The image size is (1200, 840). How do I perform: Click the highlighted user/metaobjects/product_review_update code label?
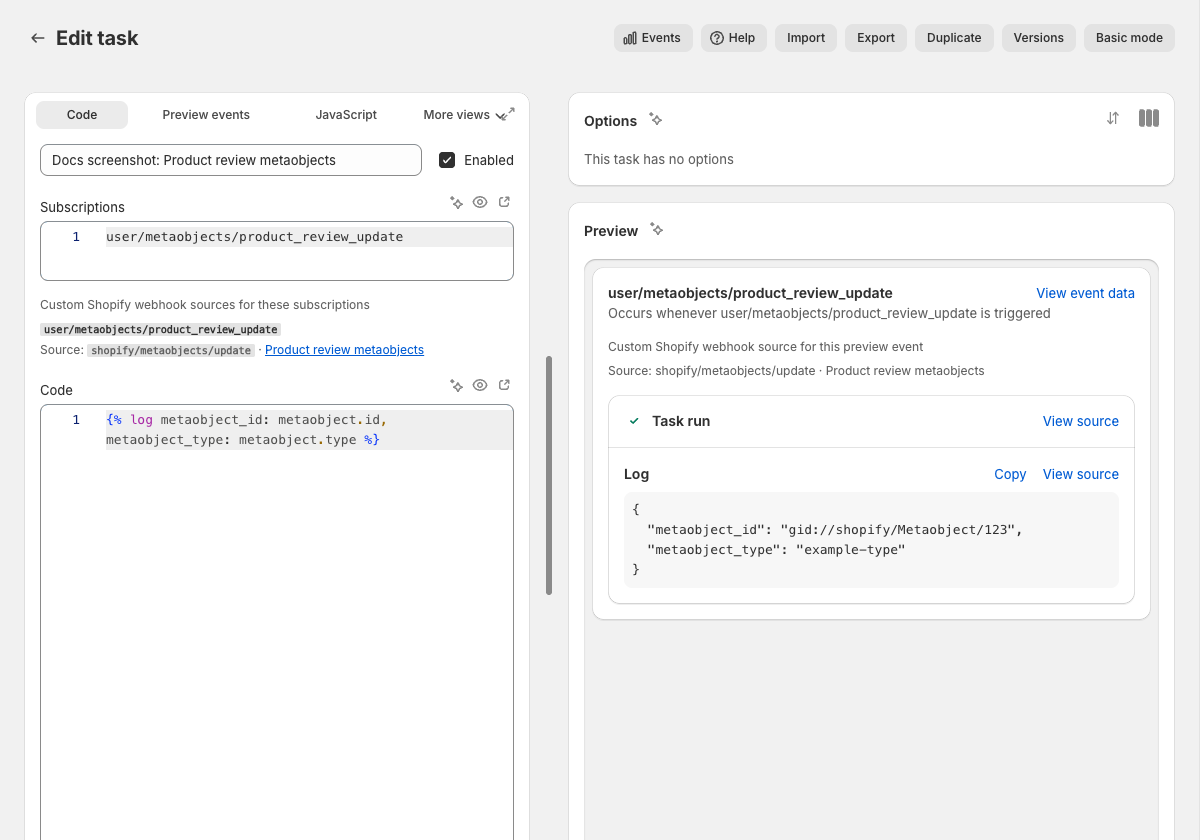coord(161,329)
